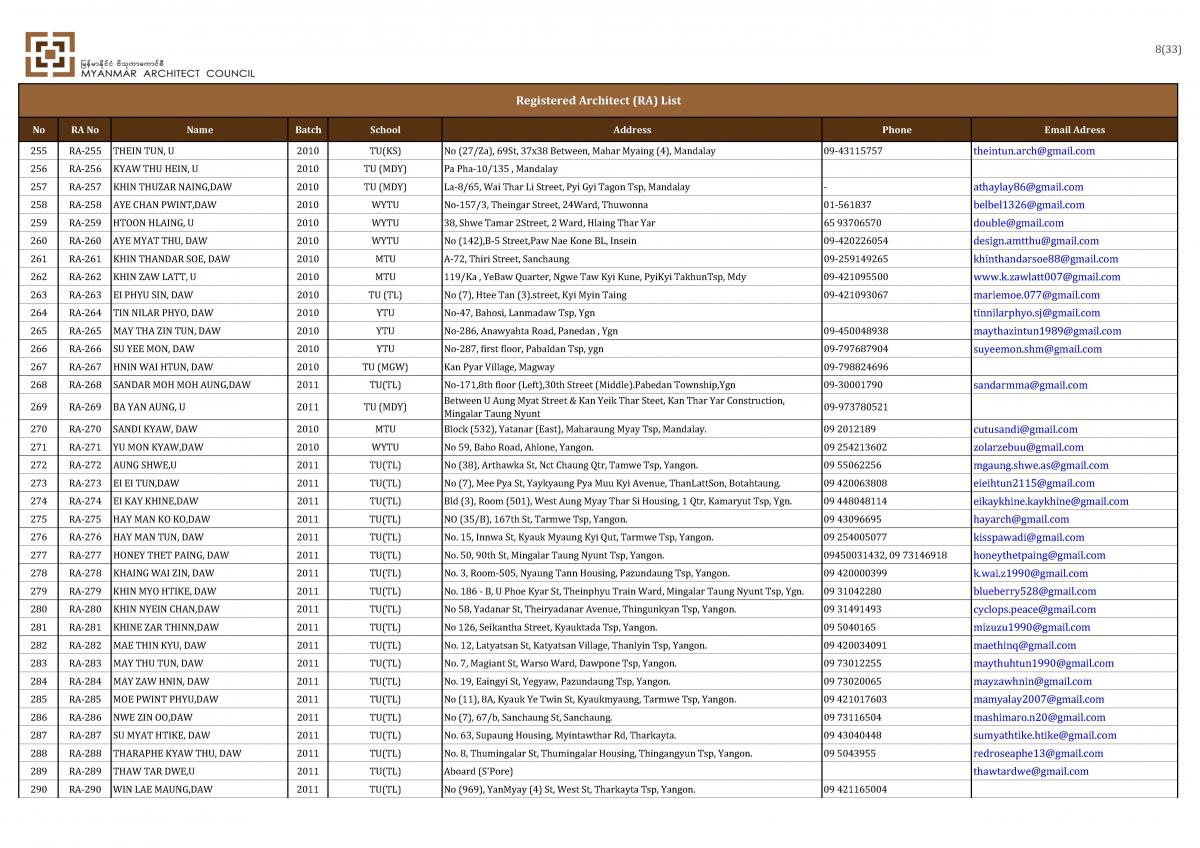Click the 'RA-290' registration number cell
The width and height of the screenshot is (1200, 848).
85,789
